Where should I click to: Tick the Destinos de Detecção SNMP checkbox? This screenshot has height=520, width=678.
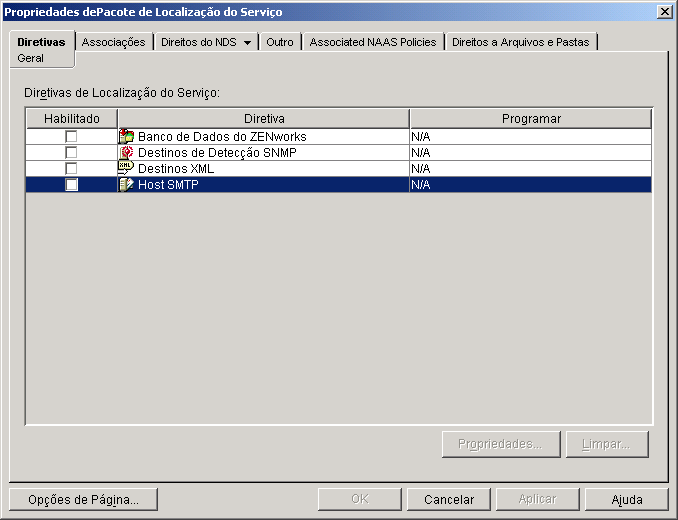point(71,153)
